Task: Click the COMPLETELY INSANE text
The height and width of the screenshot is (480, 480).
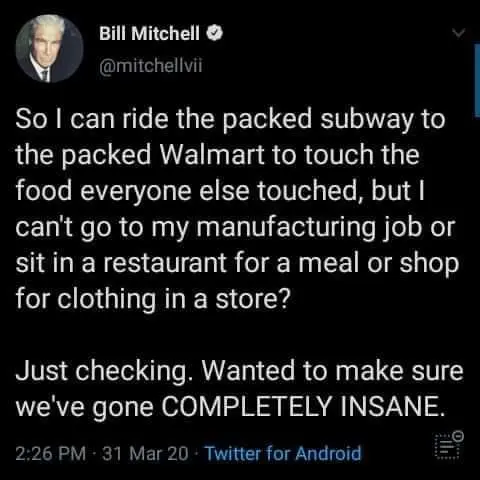Action: pyautogui.click(x=303, y=406)
